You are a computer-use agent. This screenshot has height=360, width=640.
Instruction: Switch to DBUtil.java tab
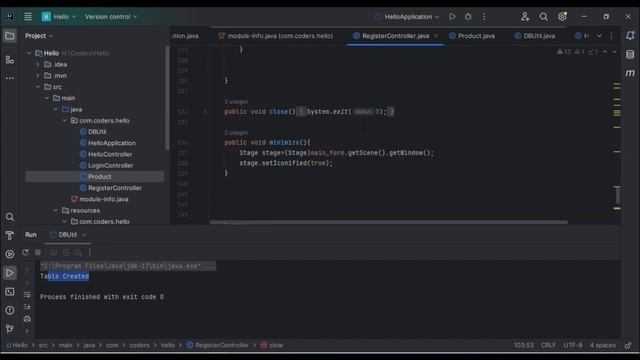pyautogui.click(x=535, y=36)
